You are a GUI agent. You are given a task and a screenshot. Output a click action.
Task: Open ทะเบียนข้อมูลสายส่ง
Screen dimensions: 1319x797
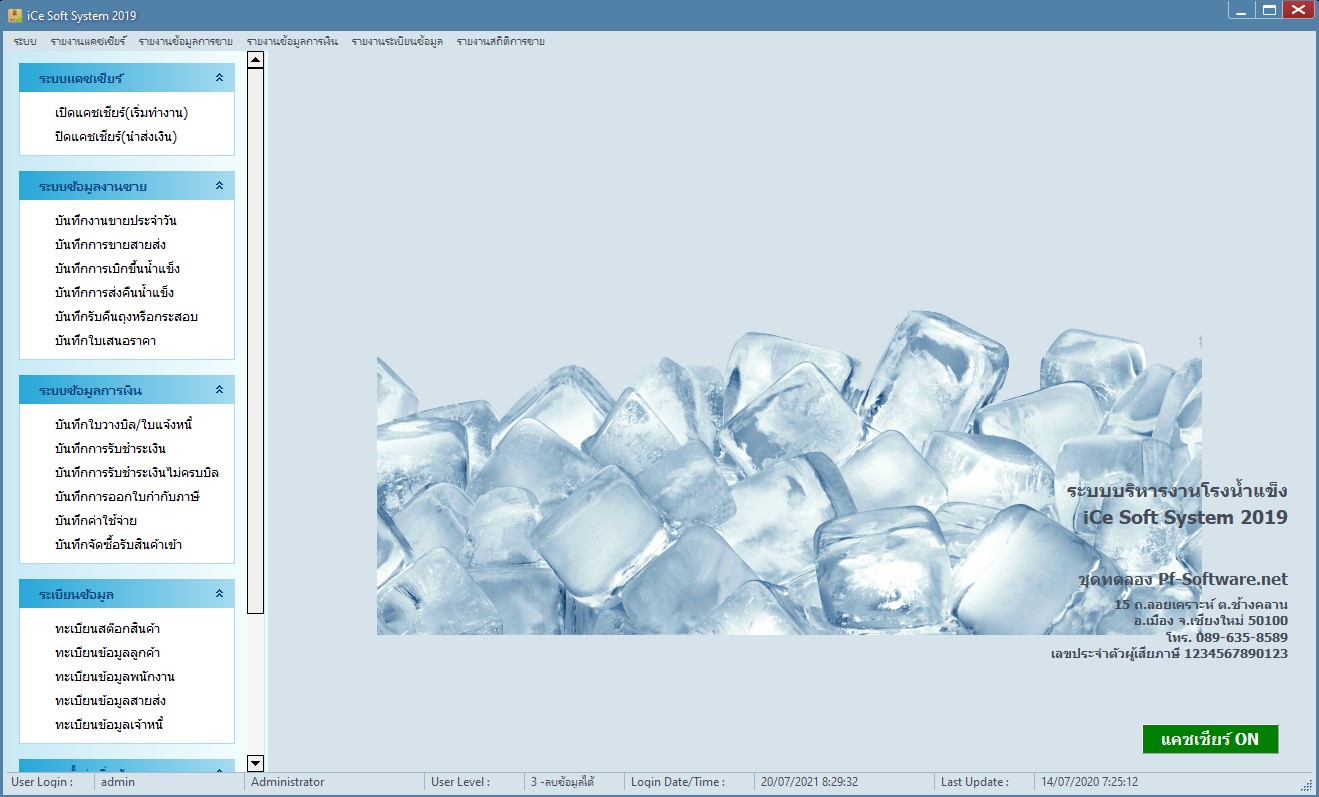(x=110, y=701)
